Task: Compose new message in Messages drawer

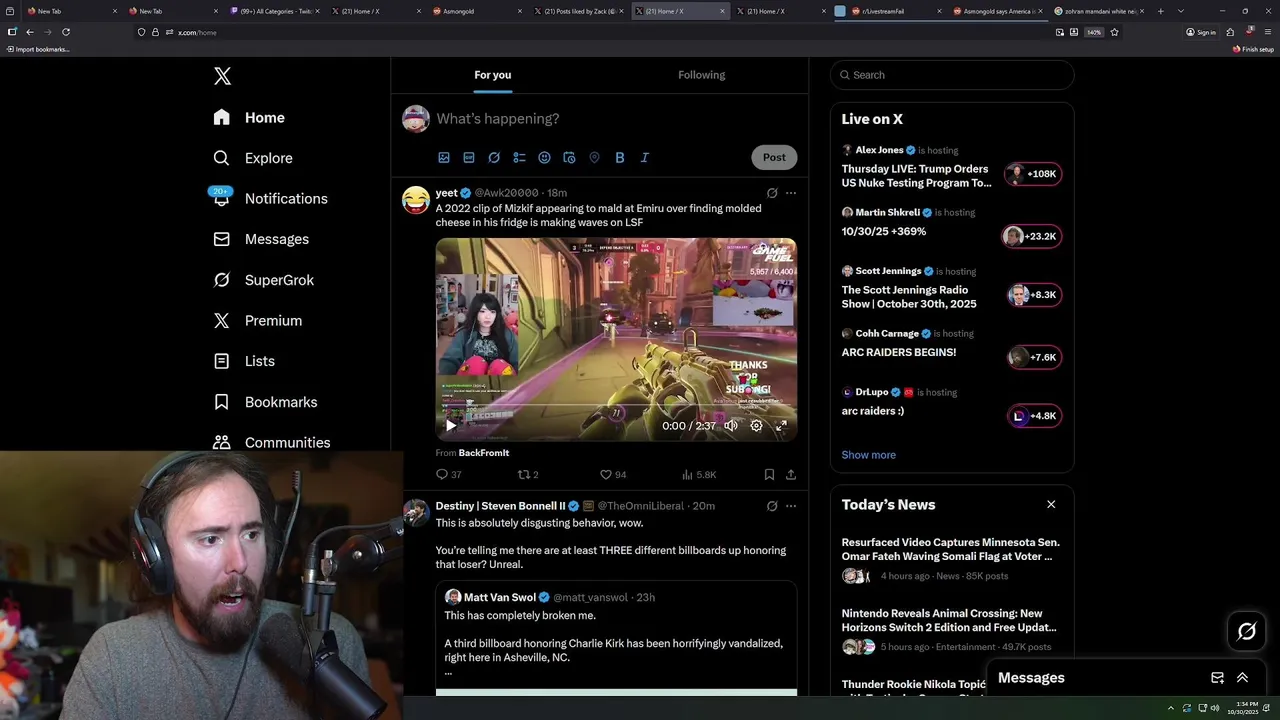Action: pos(1217,678)
